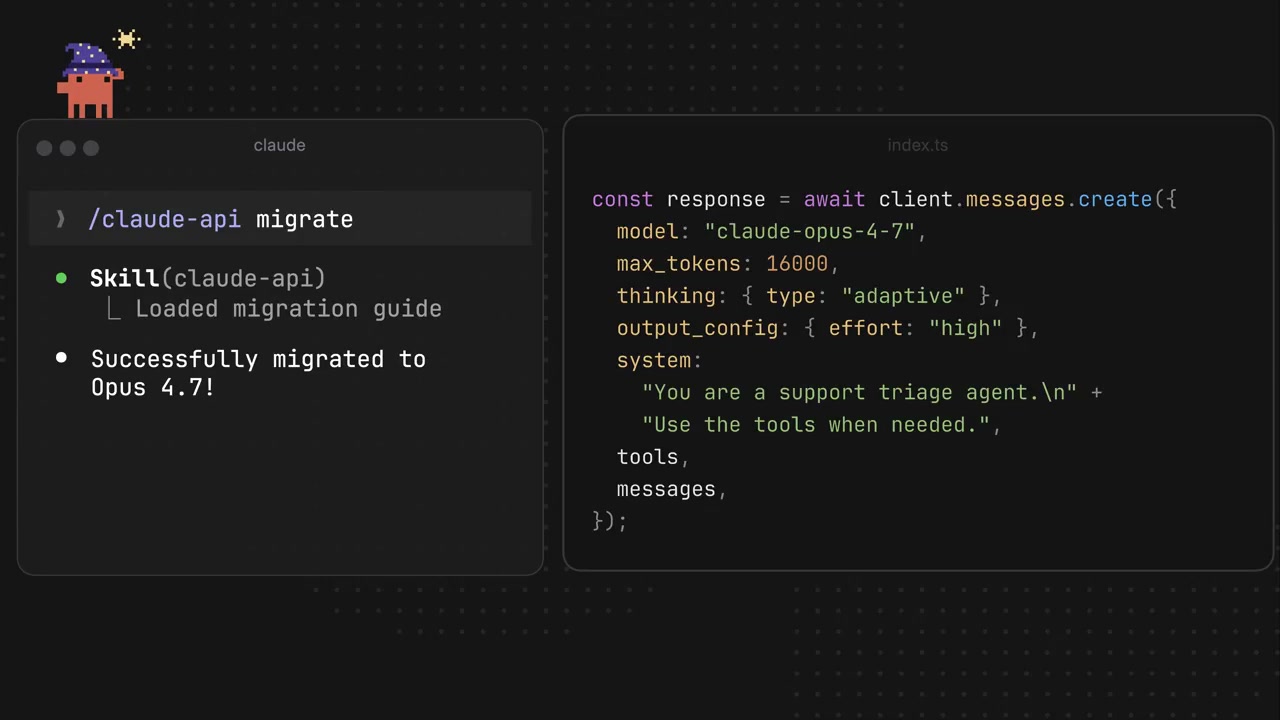Click the closing }); line
Viewport: 1280px width, 720px height.
[x=610, y=521]
